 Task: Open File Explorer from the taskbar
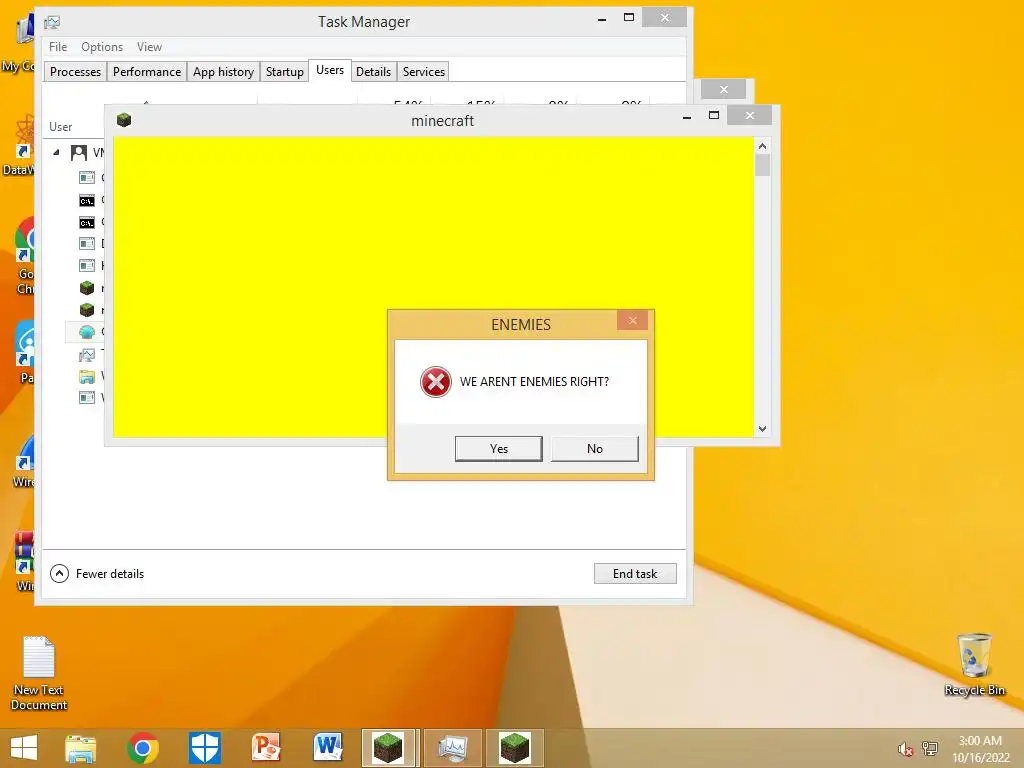[x=80, y=748]
